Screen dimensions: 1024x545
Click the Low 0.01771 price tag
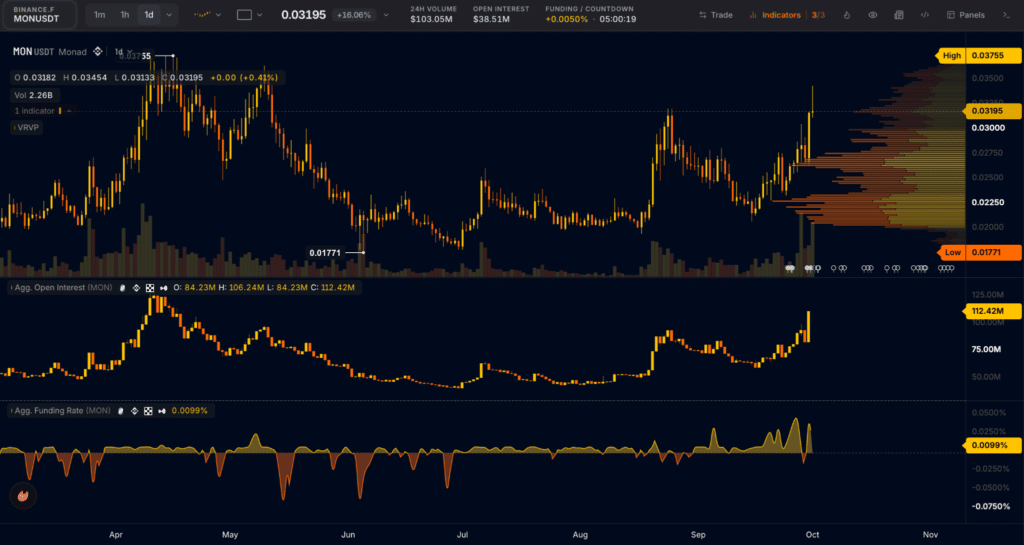[x=979, y=252]
